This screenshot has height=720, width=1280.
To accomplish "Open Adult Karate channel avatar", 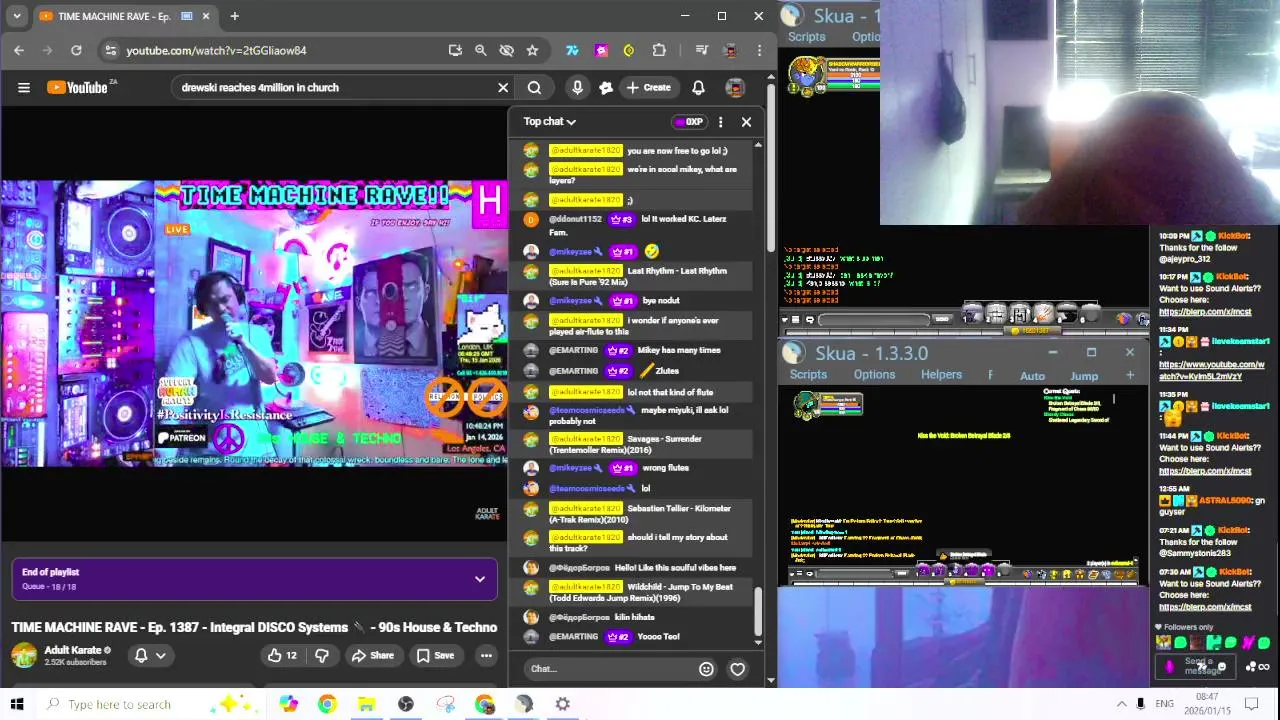I will (24, 656).
